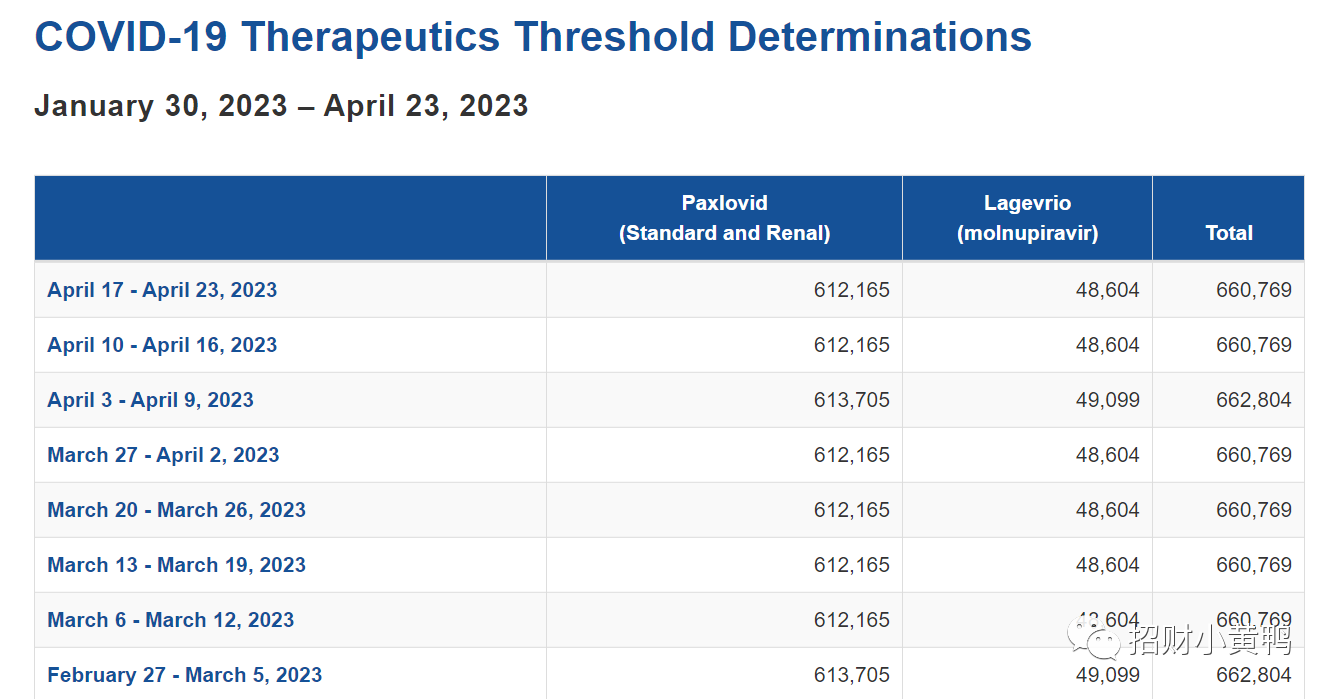Open the March 20 - March 26, 2023 link
The image size is (1336, 699).
tap(176, 510)
